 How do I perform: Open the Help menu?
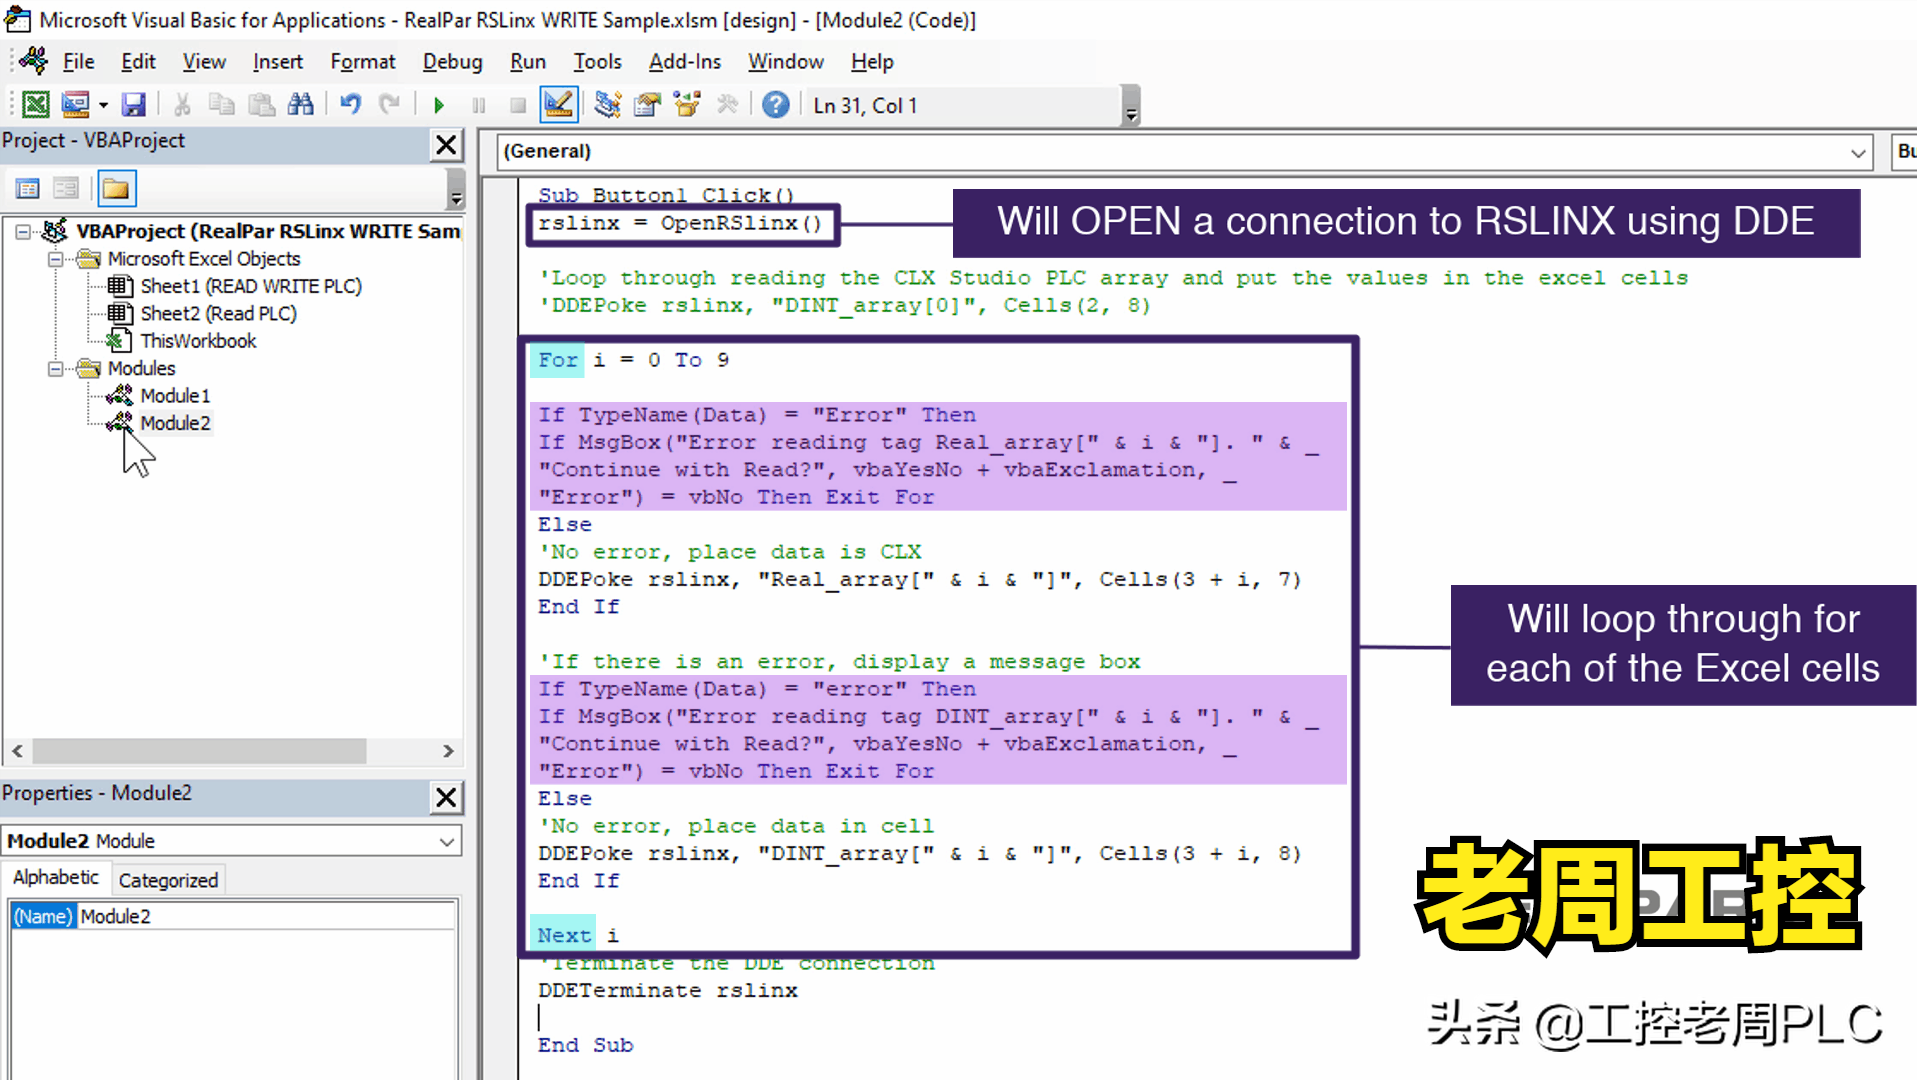pyautogui.click(x=872, y=62)
